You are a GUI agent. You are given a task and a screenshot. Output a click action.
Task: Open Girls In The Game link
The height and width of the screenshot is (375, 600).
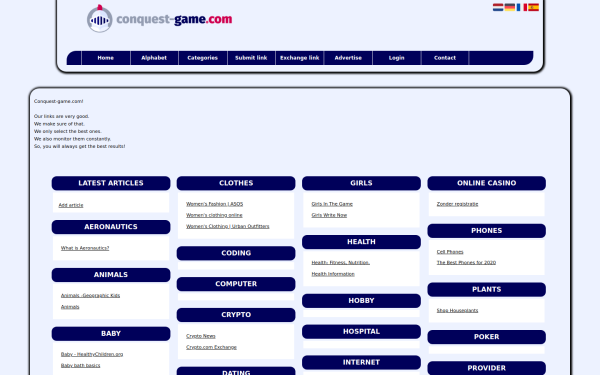point(332,204)
